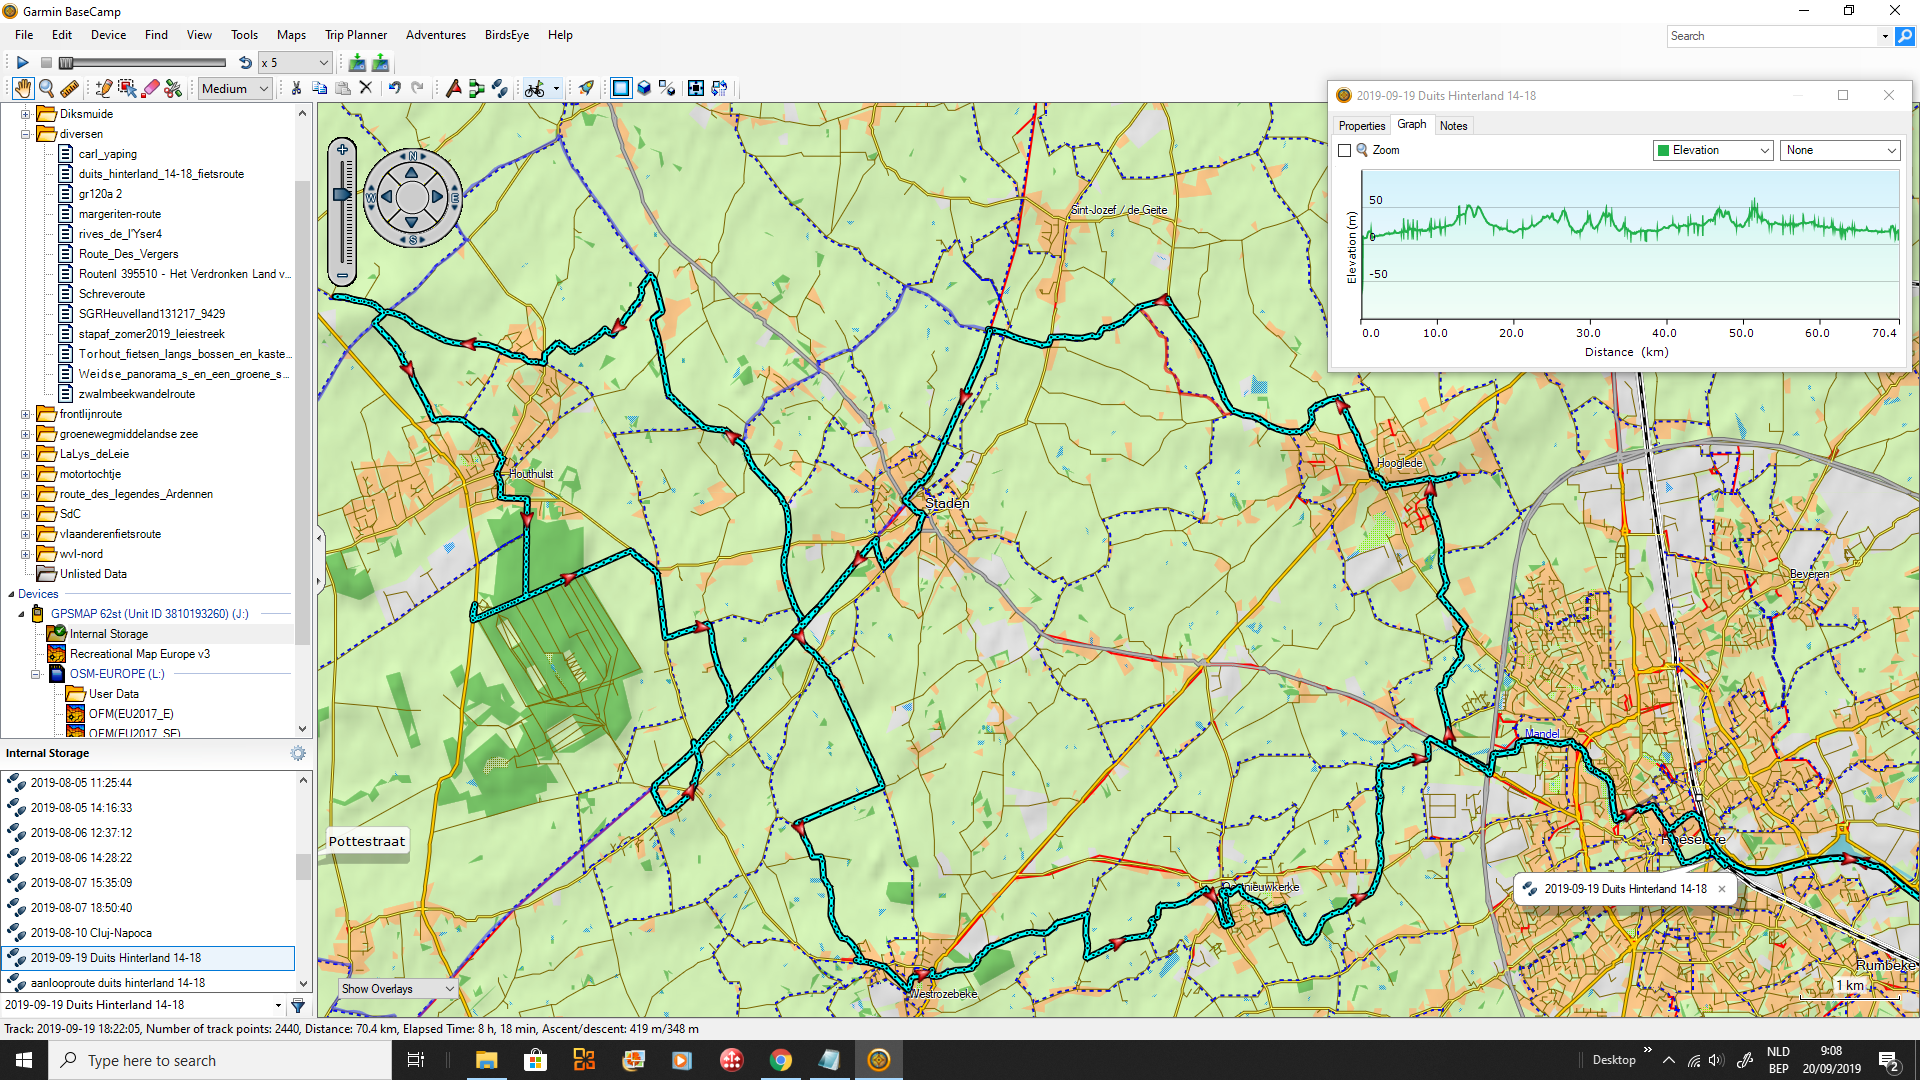The height and width of the screenshot is (1080, 1920).
Task: Click the Stop playback button
Action: (45, 62)
